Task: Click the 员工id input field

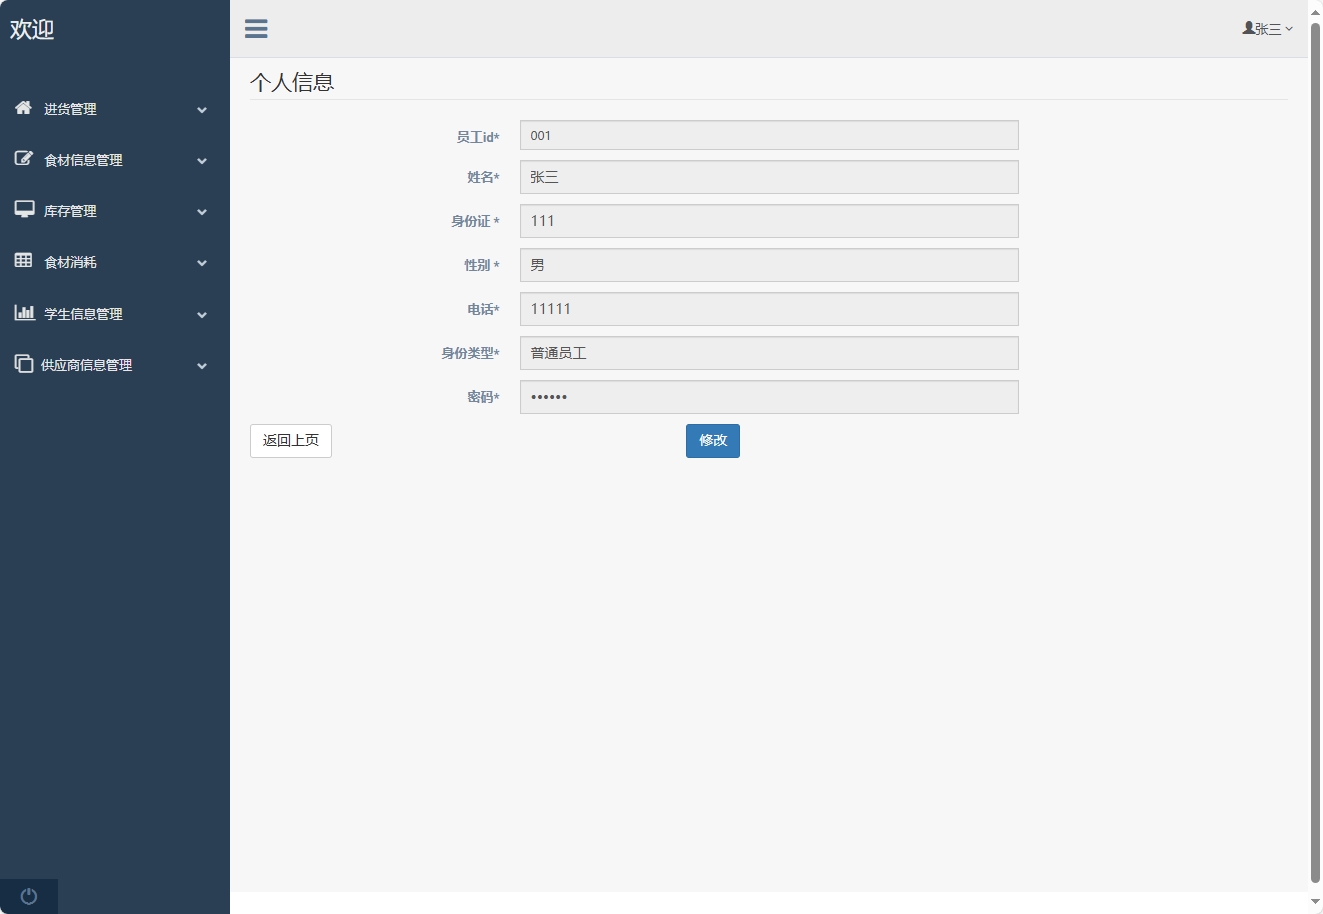Action: point(769,135)
